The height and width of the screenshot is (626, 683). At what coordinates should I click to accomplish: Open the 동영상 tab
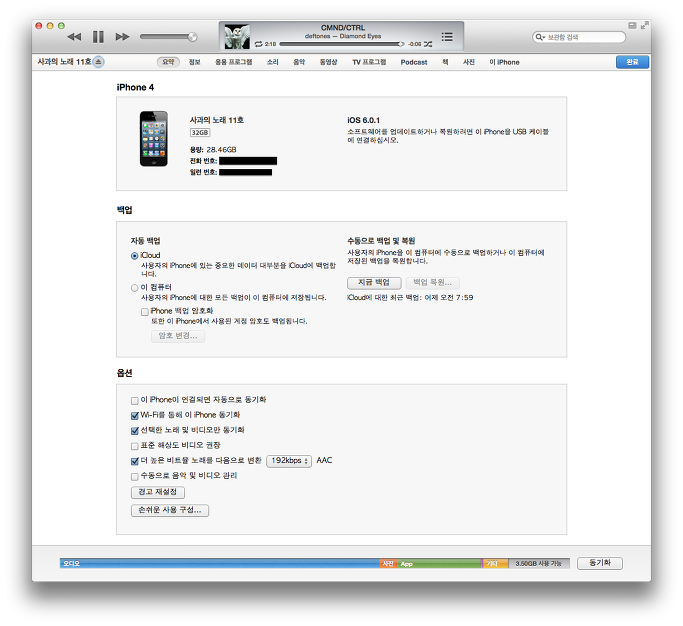pos(328,62)
